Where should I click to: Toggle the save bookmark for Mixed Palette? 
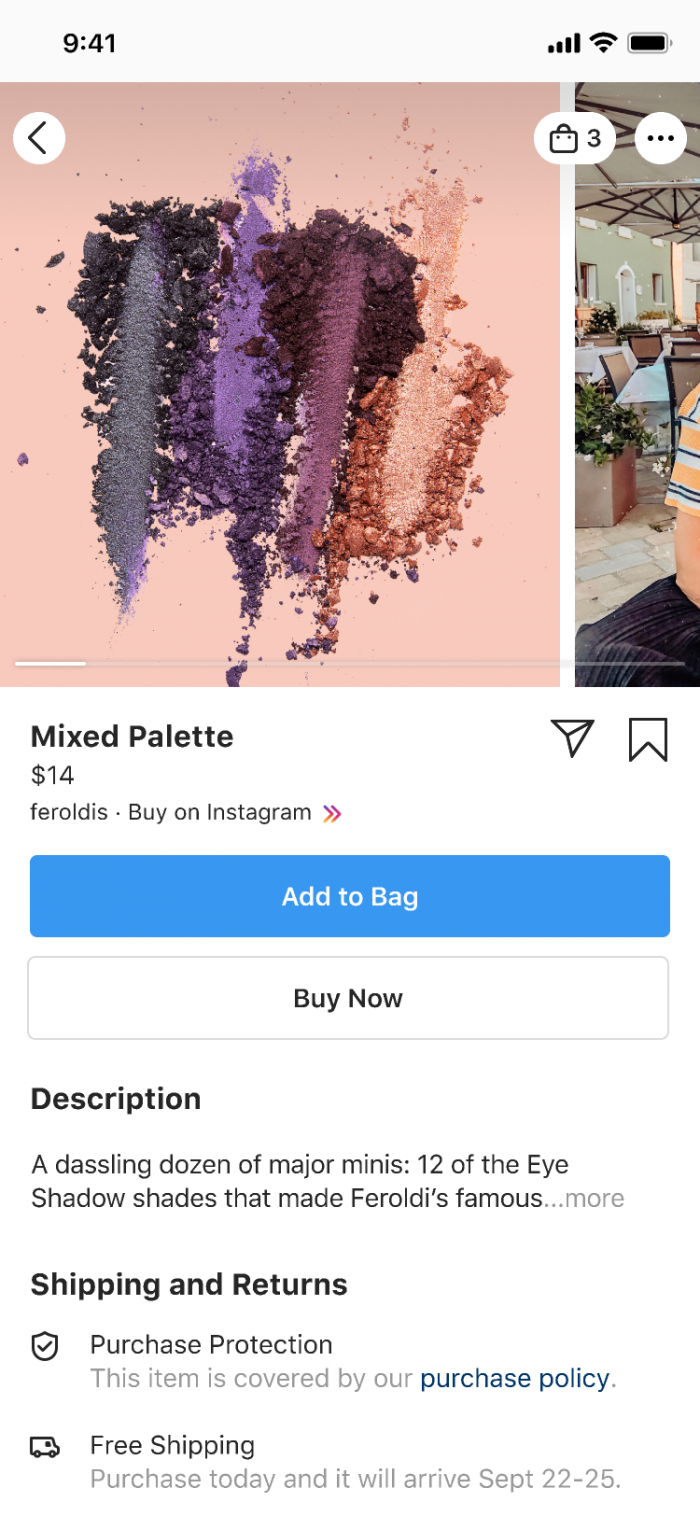(647, 740)
